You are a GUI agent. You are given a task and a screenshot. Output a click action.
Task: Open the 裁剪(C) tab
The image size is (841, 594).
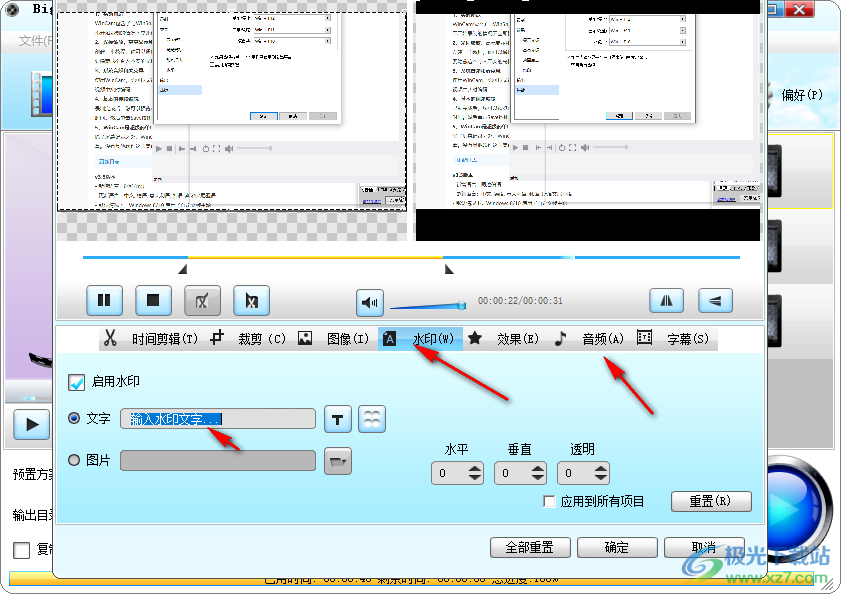pyautogui.click(x=262, y=339)
